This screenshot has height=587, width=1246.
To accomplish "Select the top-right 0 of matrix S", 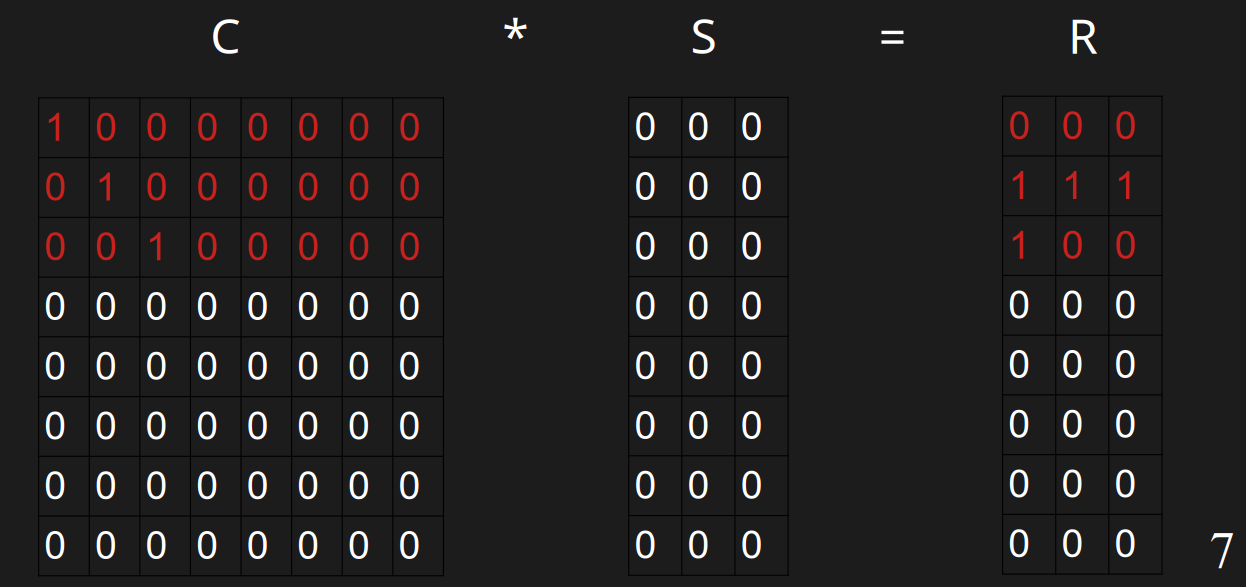I will coord(752,128).
